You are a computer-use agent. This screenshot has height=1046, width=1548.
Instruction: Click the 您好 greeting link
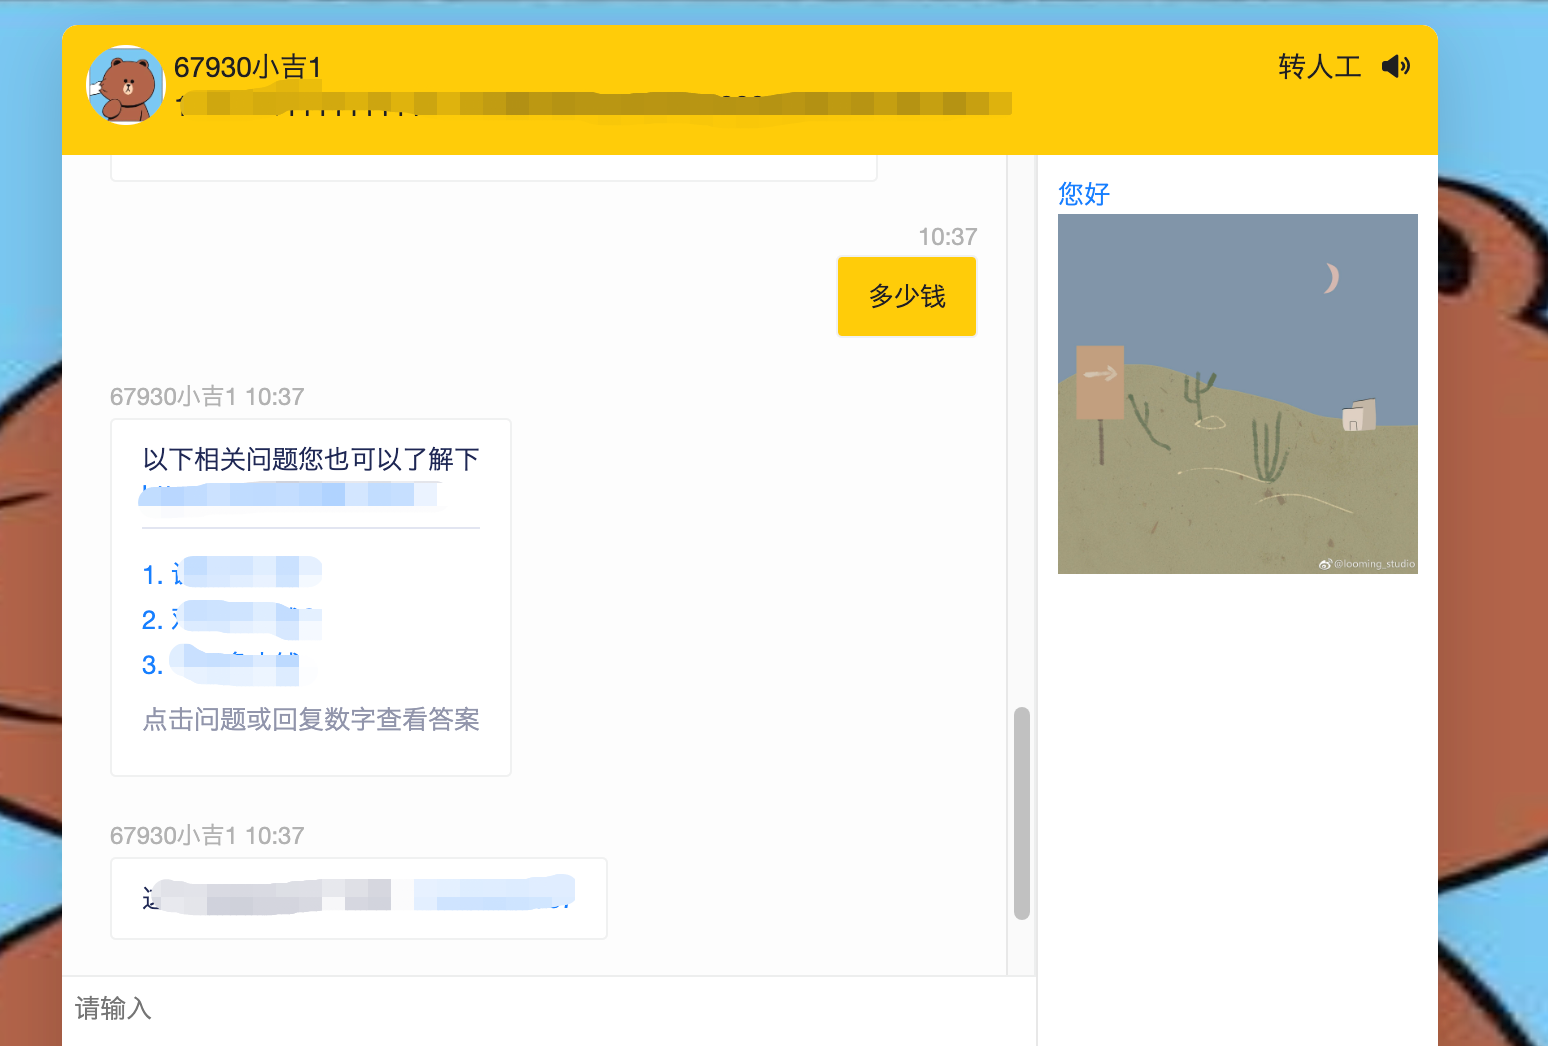1084,193
